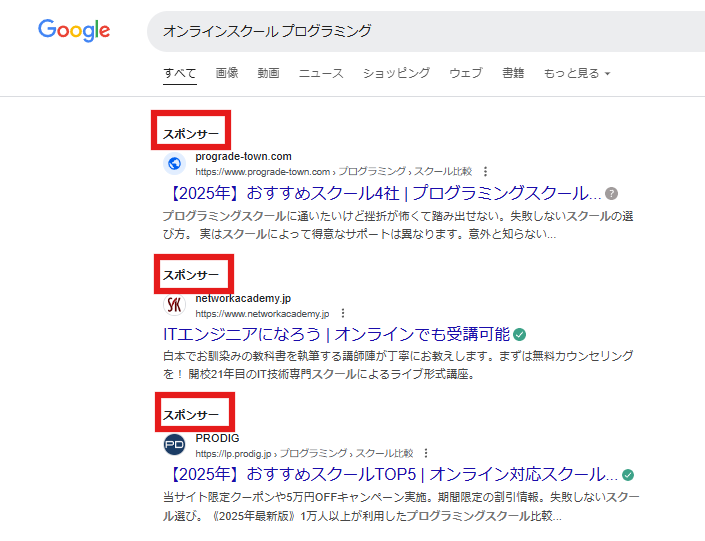Click the description starting プログラミングスクールに通いたいけど
This screenshot has width=705, height=541.
click(398, 225)
